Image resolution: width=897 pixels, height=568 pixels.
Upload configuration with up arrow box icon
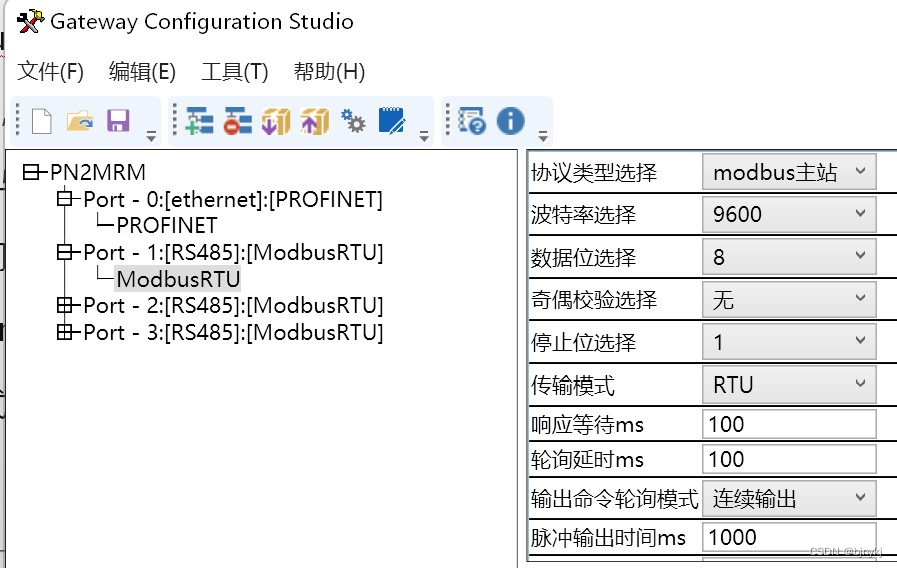[x=315, y=121]
